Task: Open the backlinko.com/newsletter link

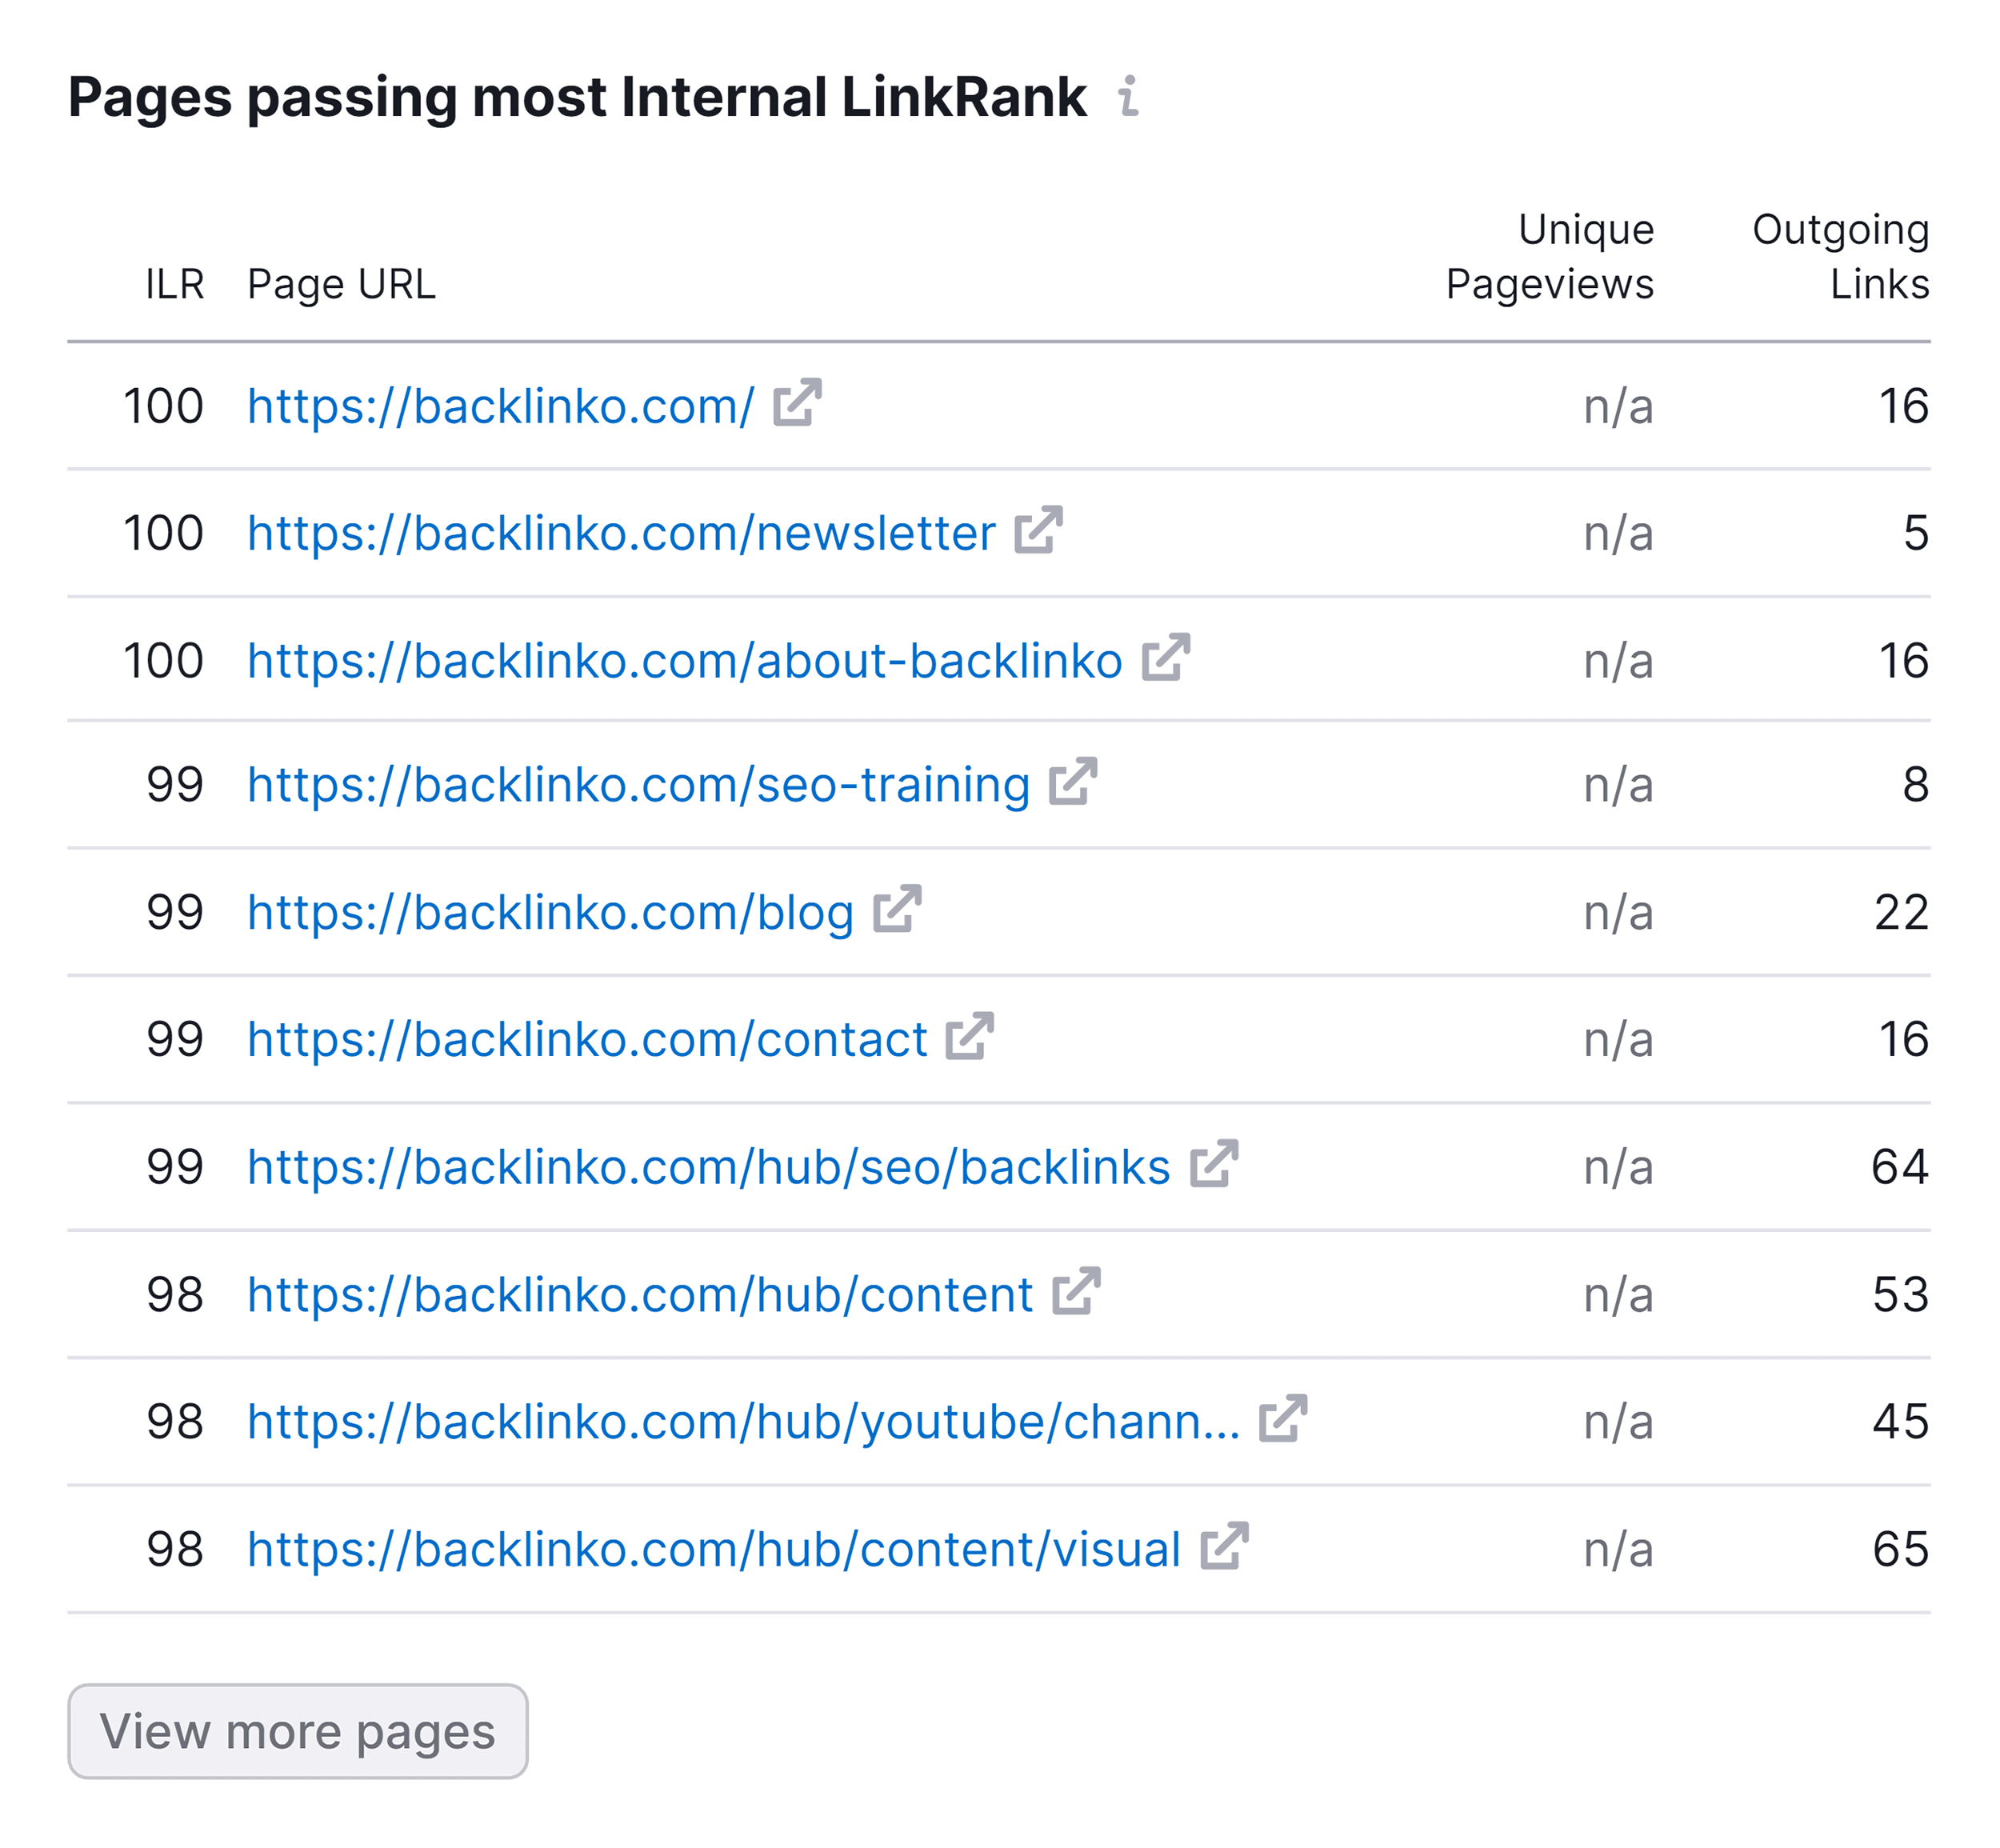Action: coord(621,533)
